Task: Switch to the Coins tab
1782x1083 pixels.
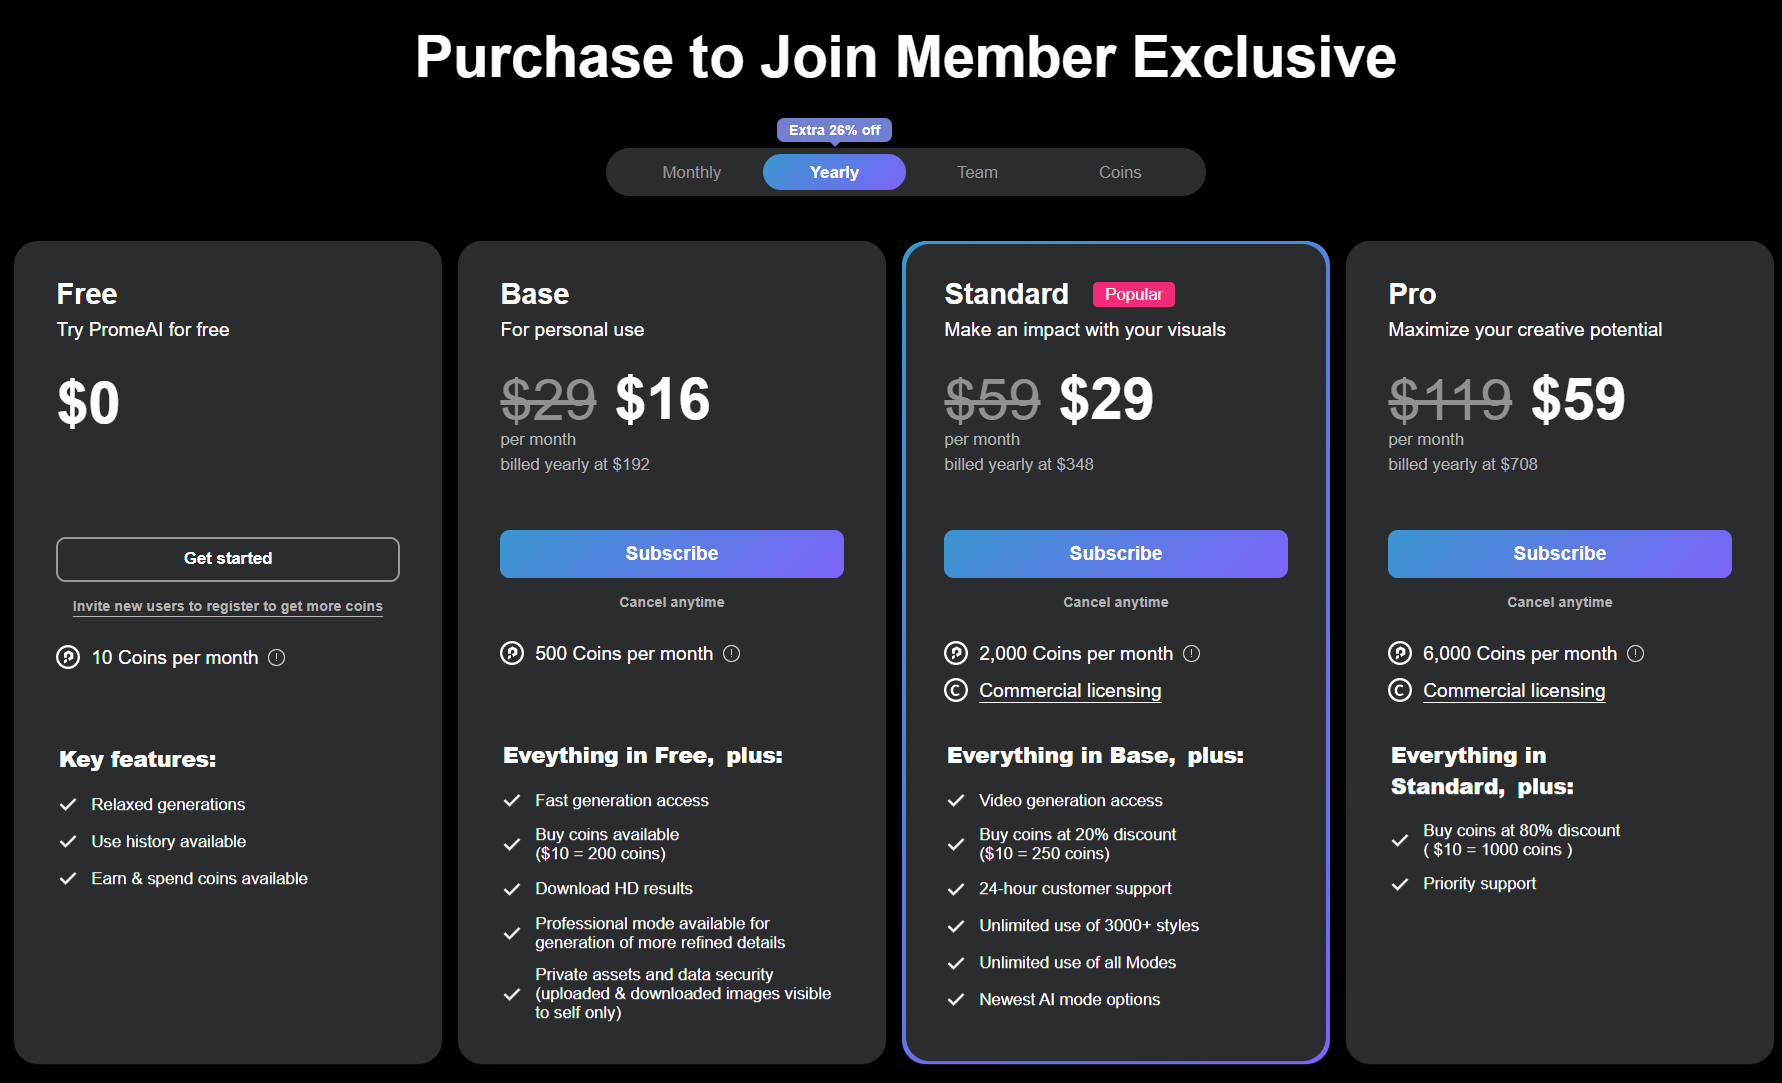Action: click(x=1119, y=171)
